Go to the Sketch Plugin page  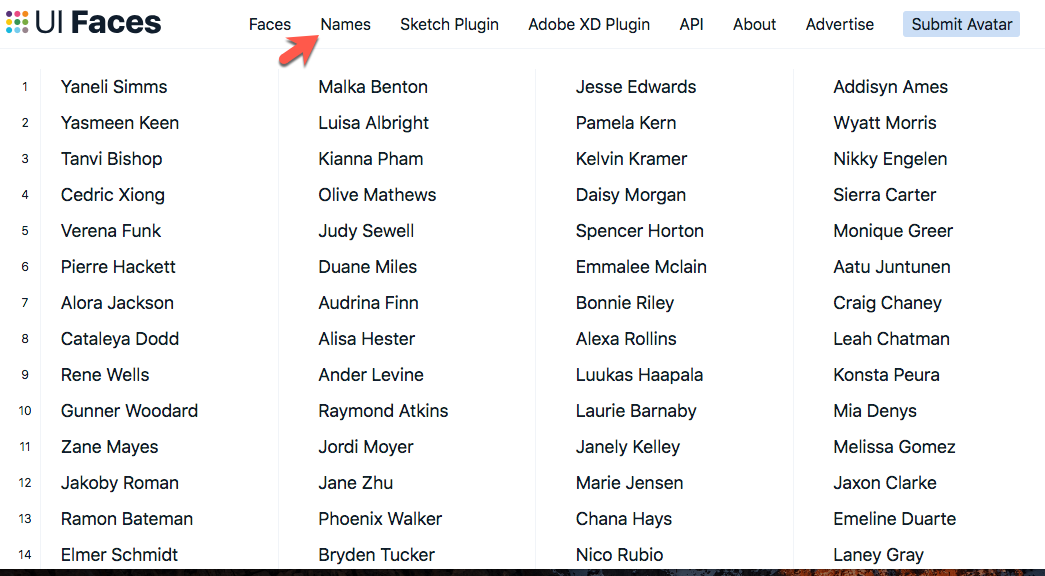pos(449,25)
